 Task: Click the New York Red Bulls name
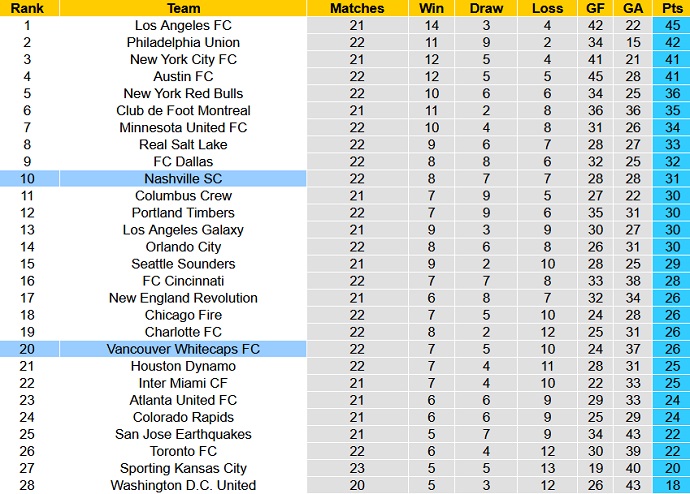pos(183,94)
